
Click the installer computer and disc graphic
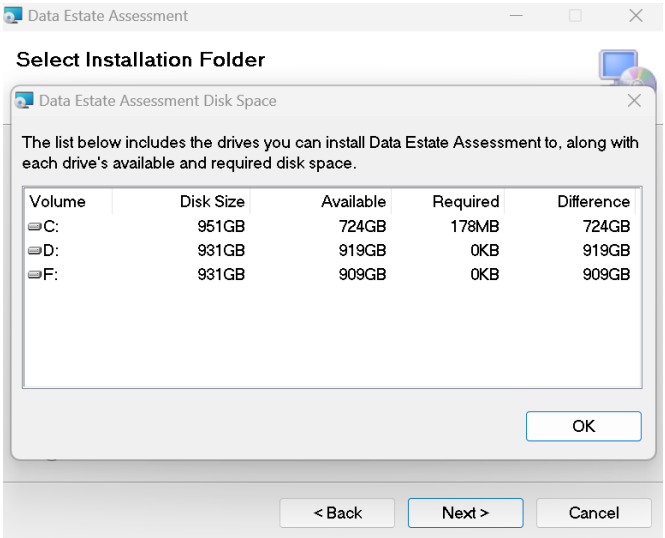tap(627, 69)
